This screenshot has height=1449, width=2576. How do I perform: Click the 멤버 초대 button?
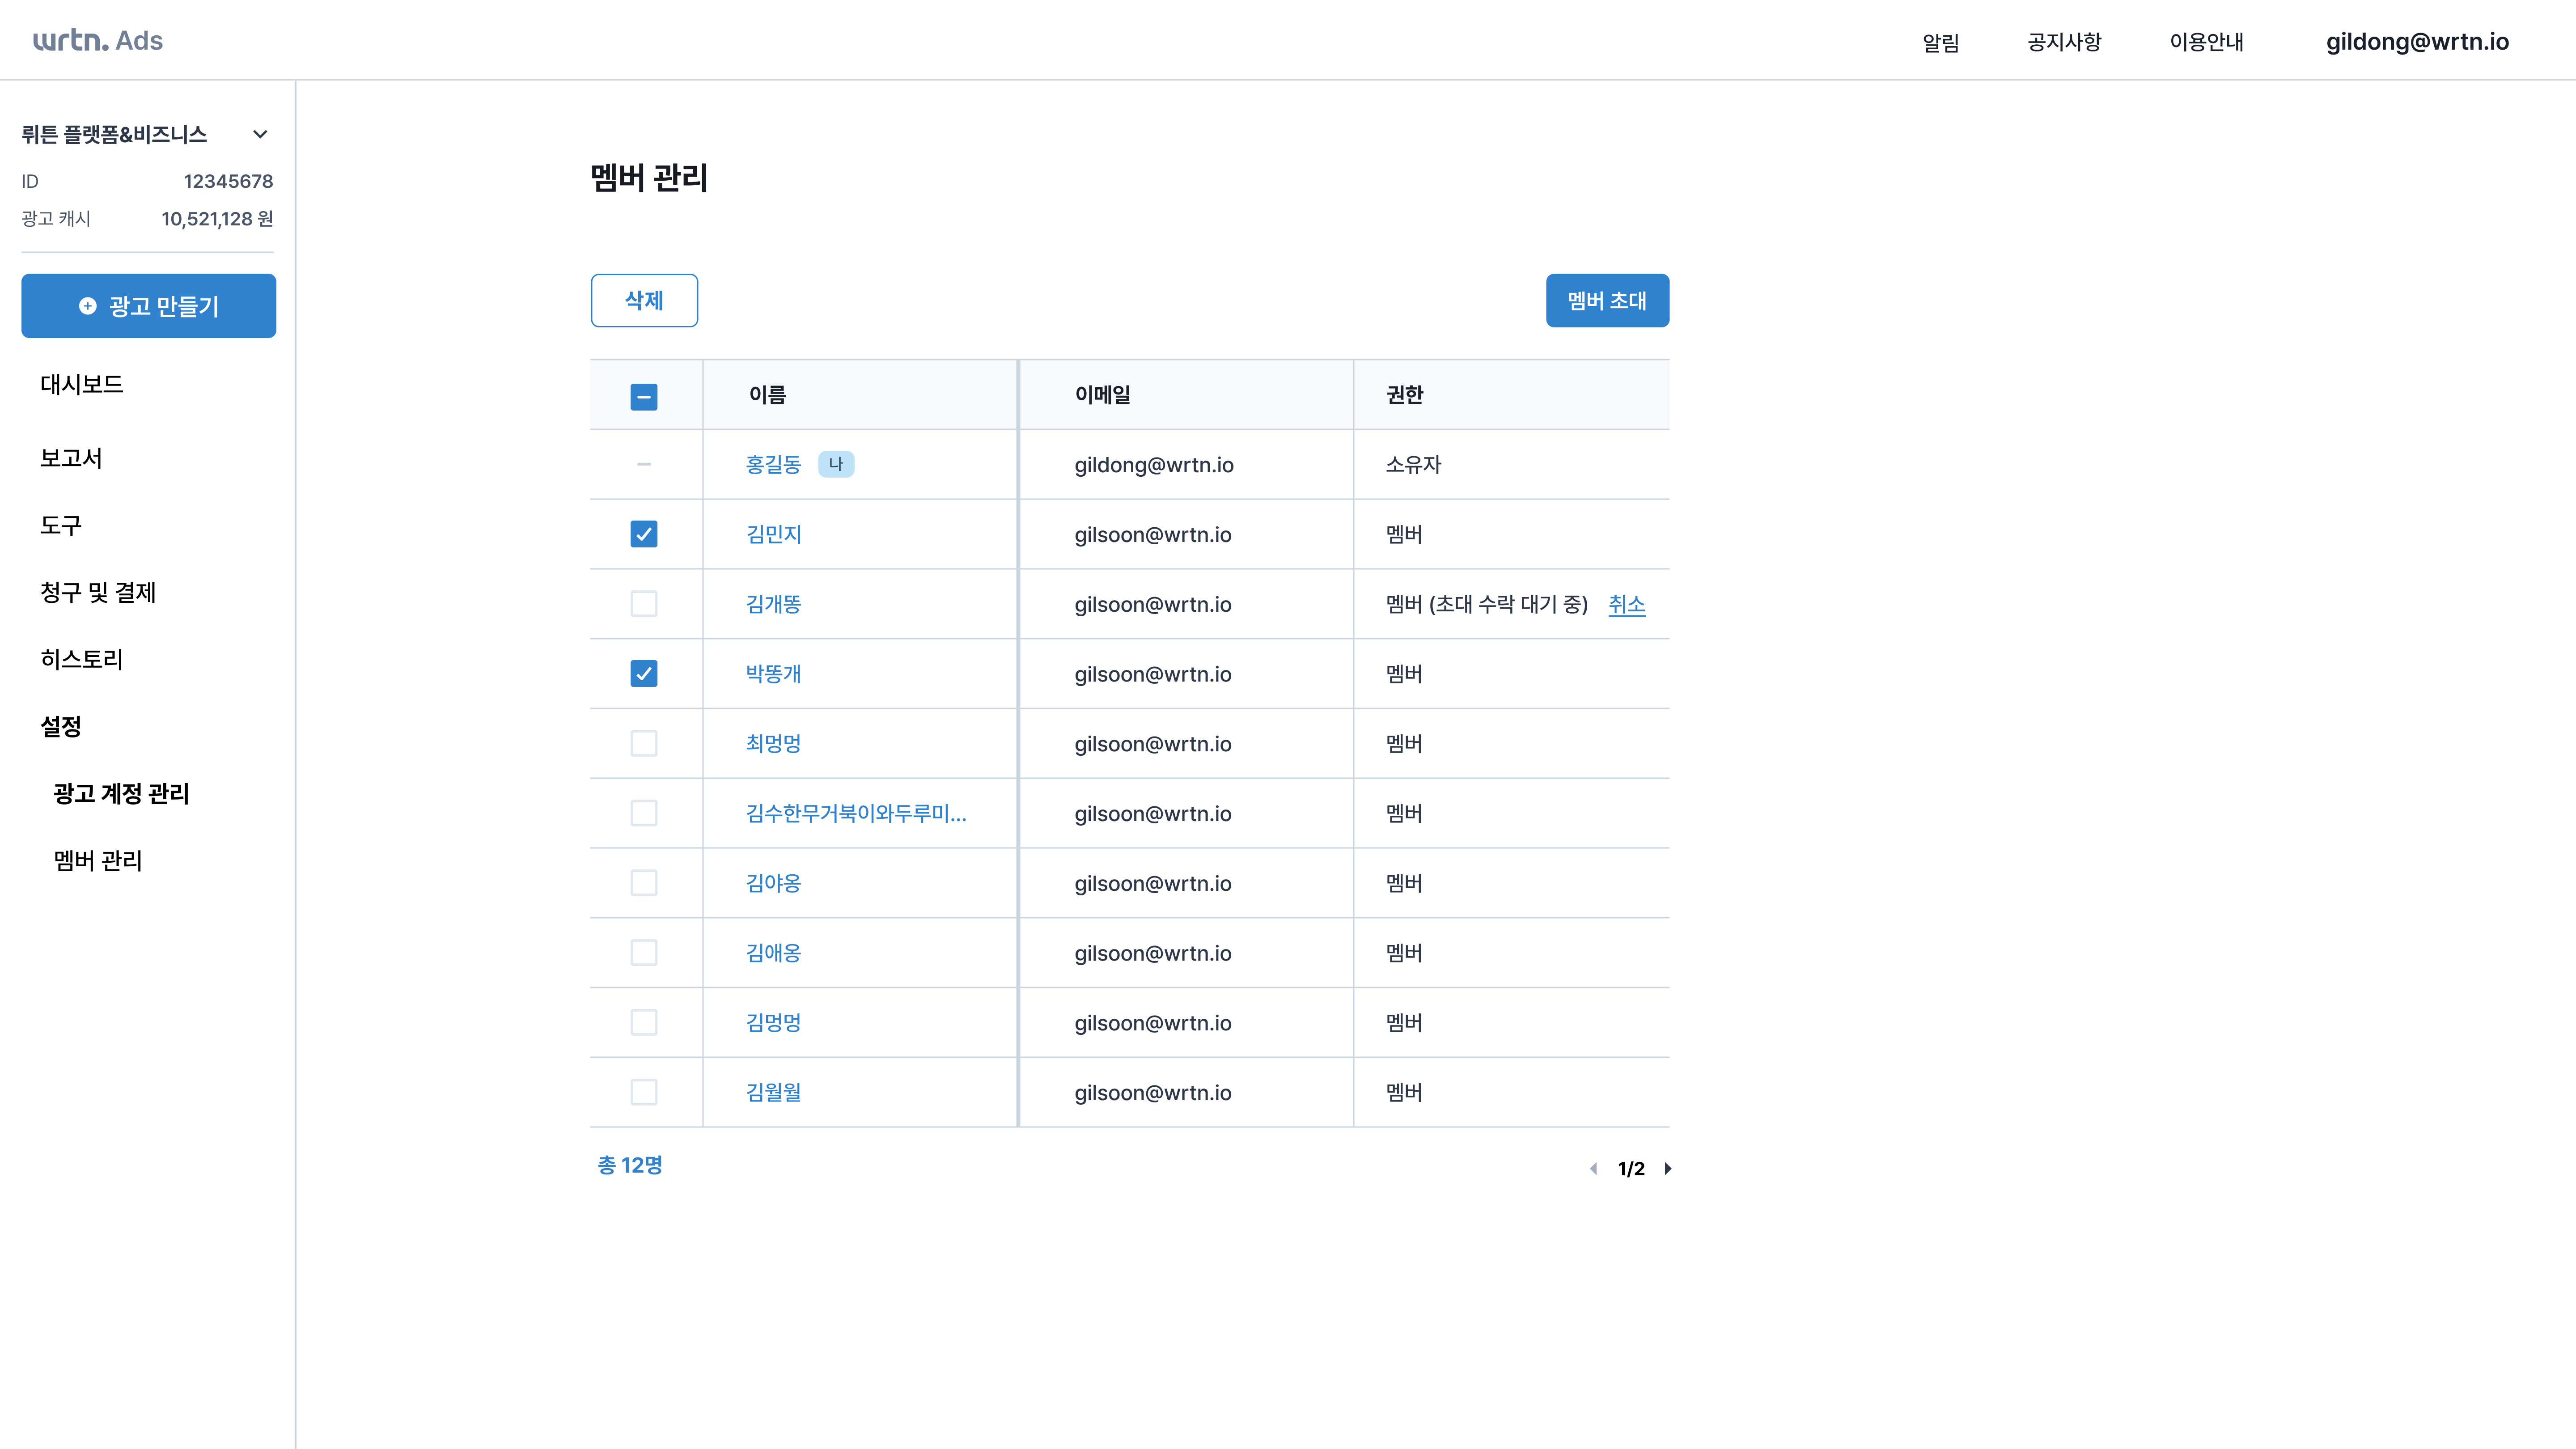pos(1606,300)
